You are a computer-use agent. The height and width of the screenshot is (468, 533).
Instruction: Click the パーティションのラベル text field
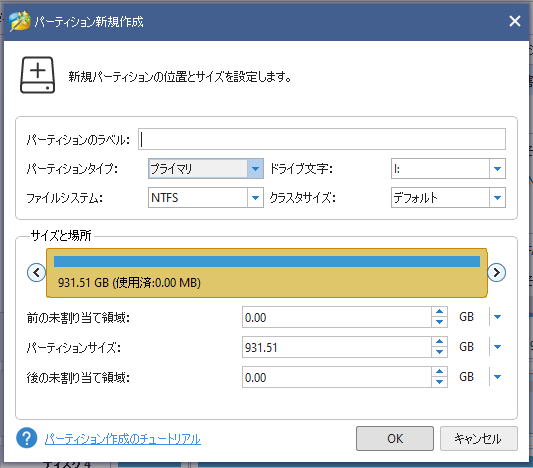tap(322, 139)
